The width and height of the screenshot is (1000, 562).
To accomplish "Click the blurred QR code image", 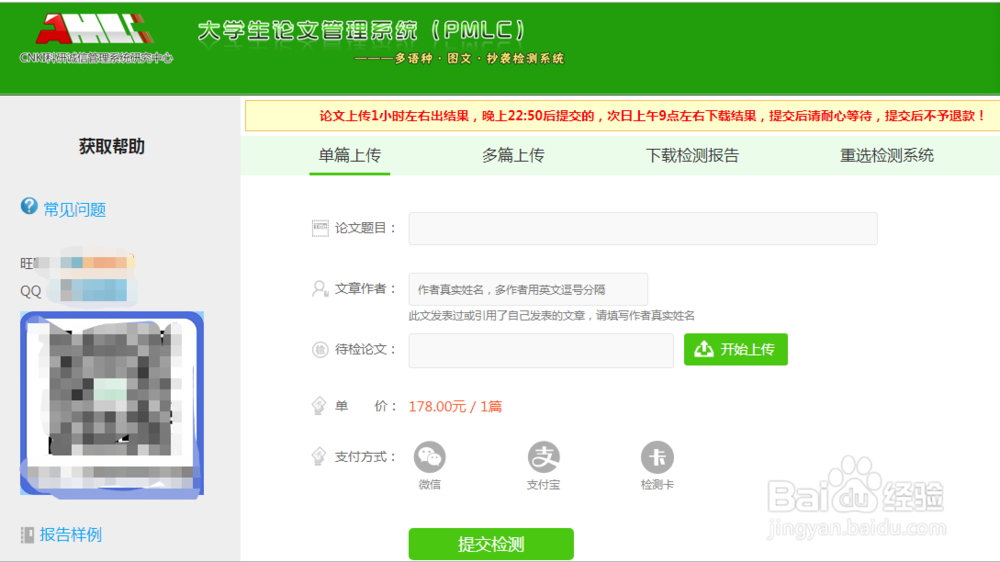I will coord(112,403).
